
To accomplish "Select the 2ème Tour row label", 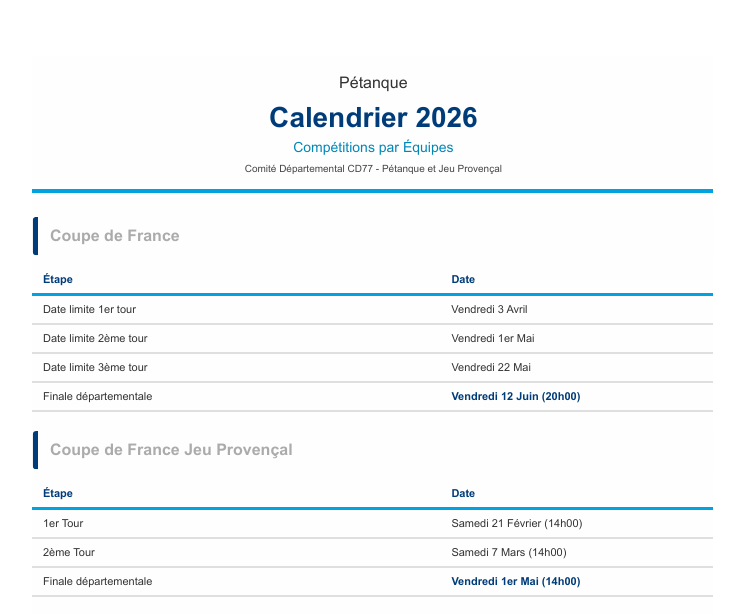I will click(x=69, y=552).
